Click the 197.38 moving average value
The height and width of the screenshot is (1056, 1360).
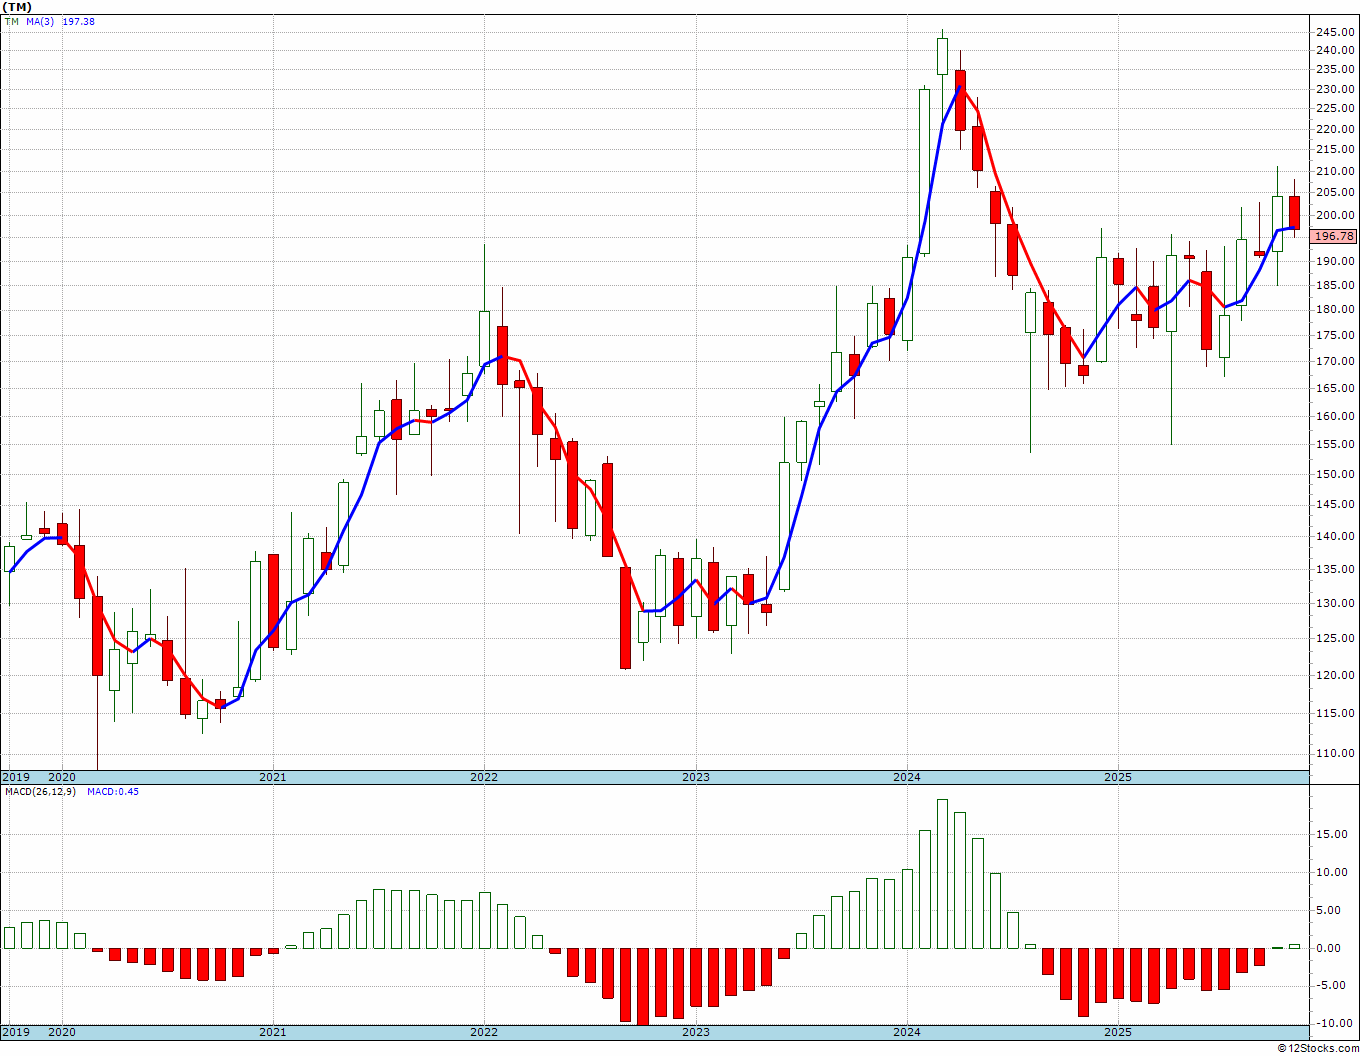78,21
